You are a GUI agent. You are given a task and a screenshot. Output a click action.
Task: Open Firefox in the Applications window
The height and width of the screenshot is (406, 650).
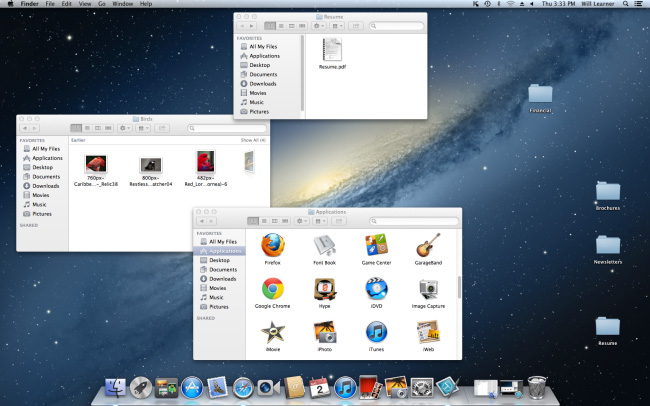point(272,246)
